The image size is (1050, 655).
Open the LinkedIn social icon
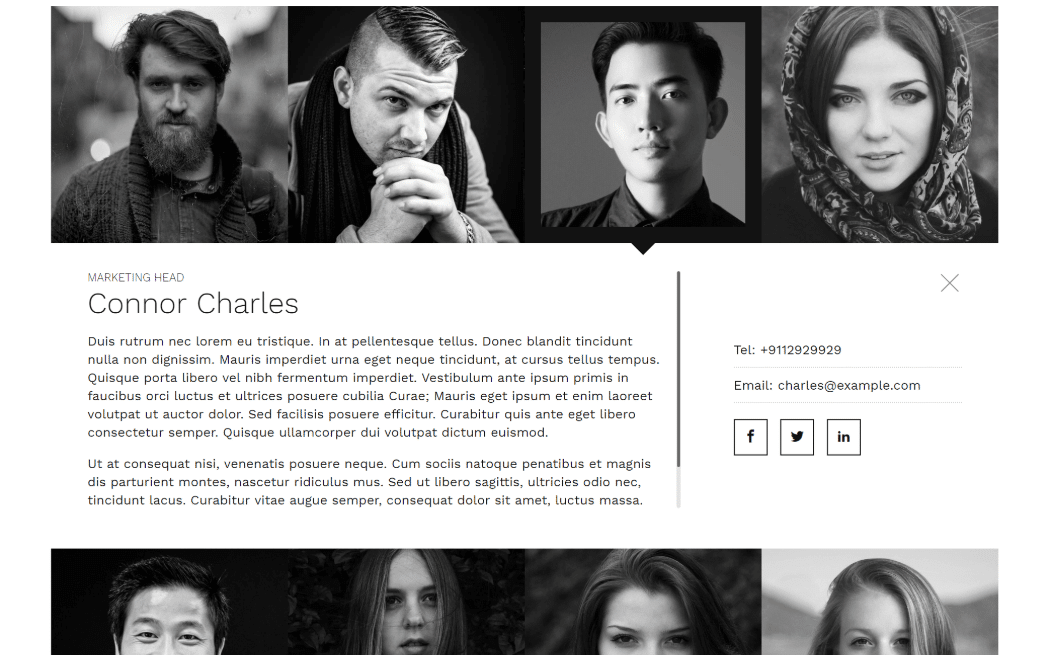(x=844, y=437)
